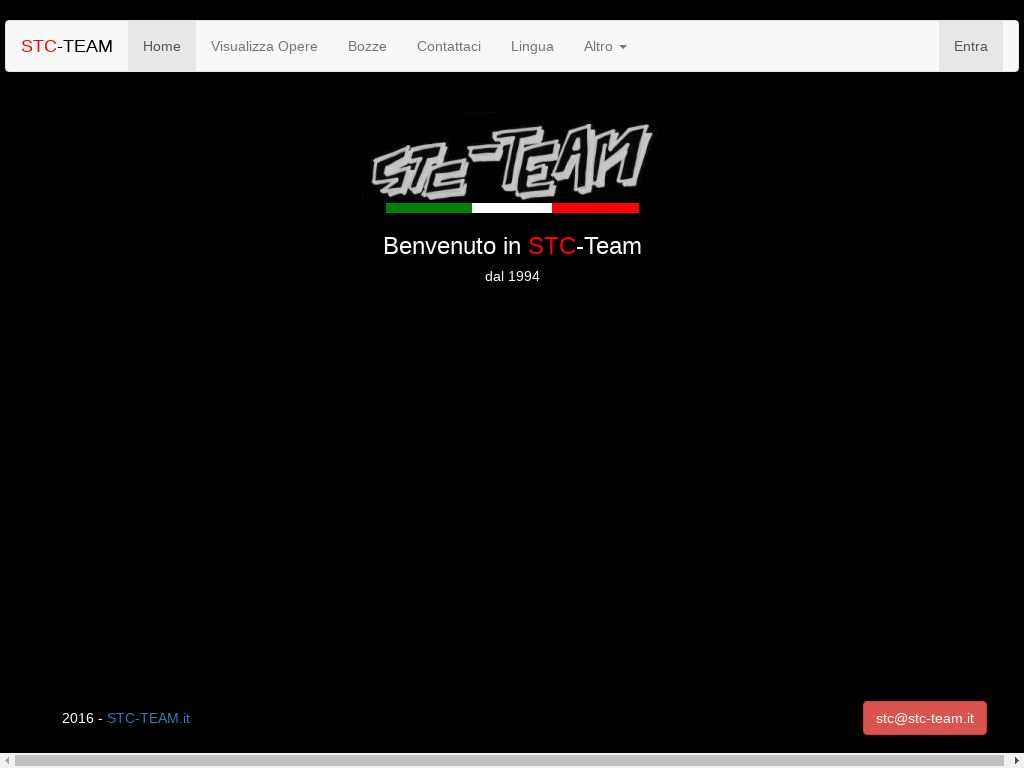Select the Home menu item

click(x=162, y=46)
